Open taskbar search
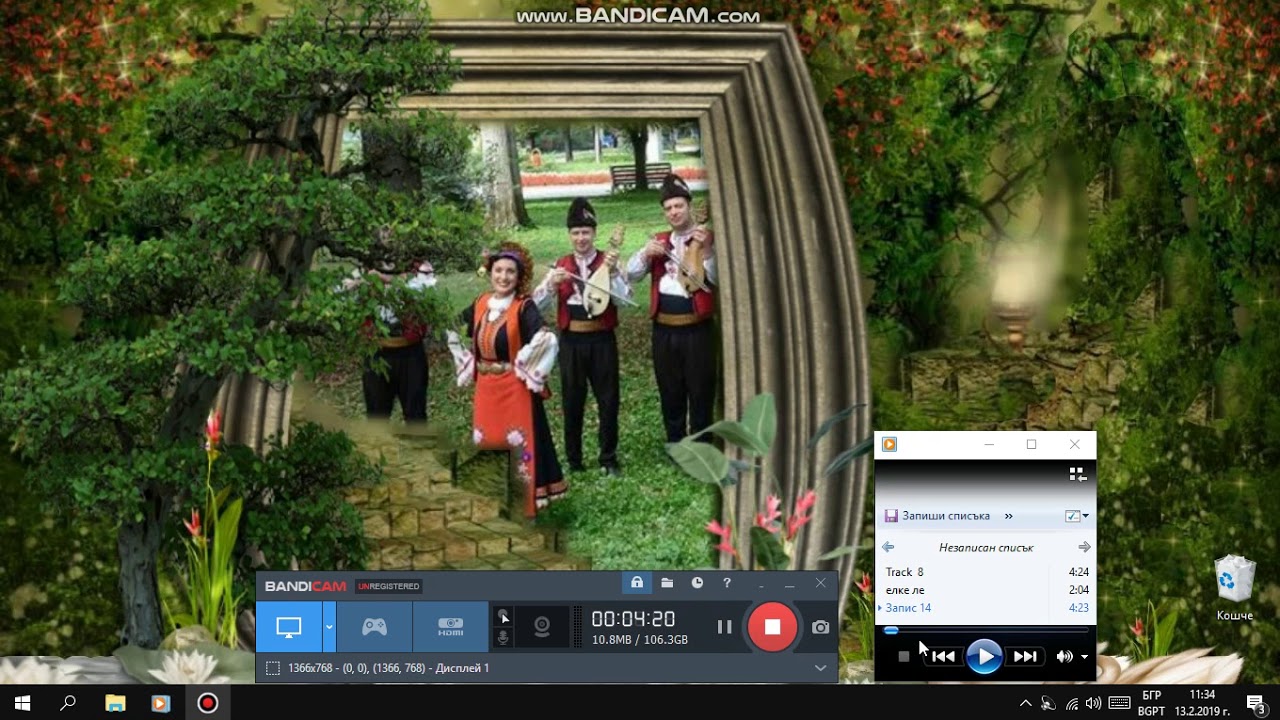1280x720 pixels. pos(68,703)
